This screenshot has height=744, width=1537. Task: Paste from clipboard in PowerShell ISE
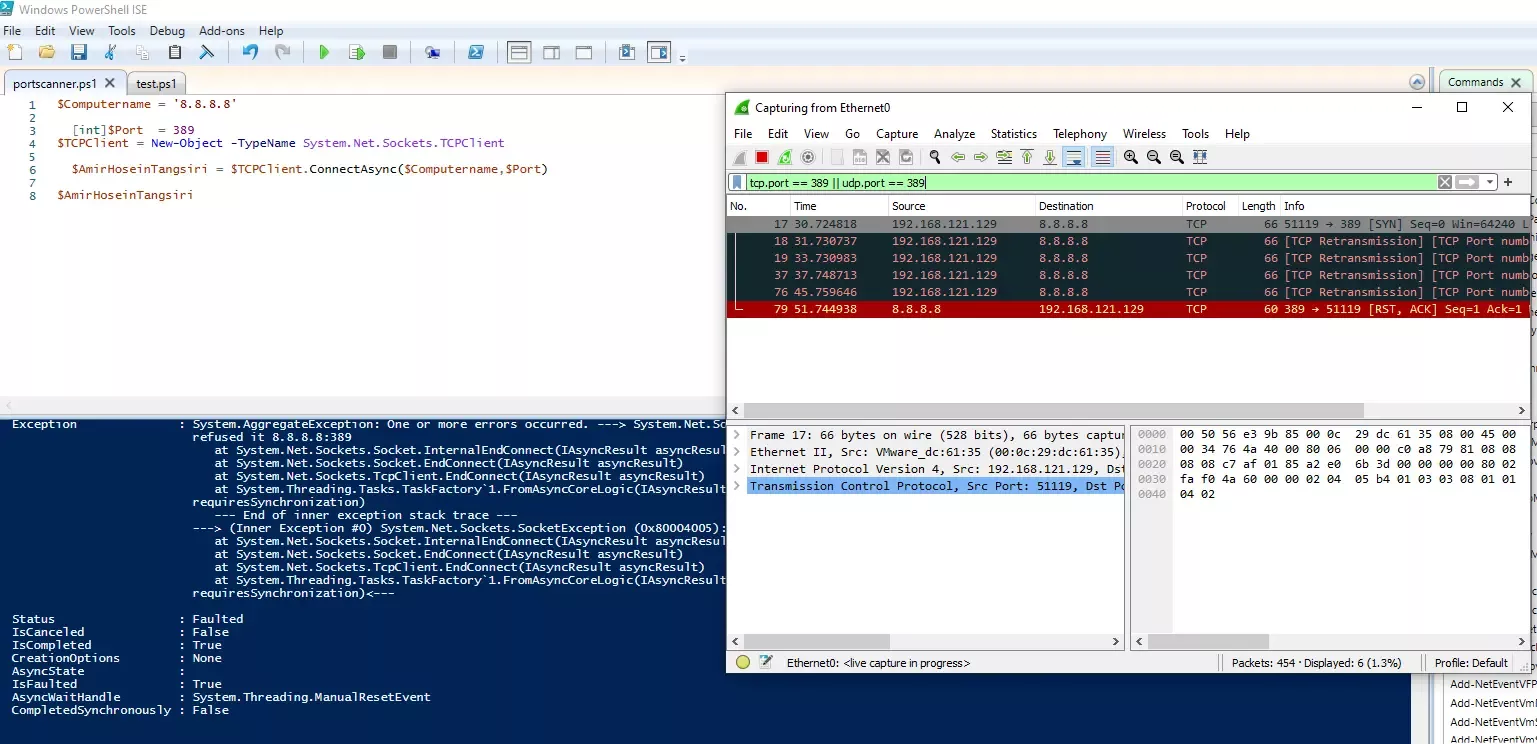pyautogui.click(x=175, y=52)
